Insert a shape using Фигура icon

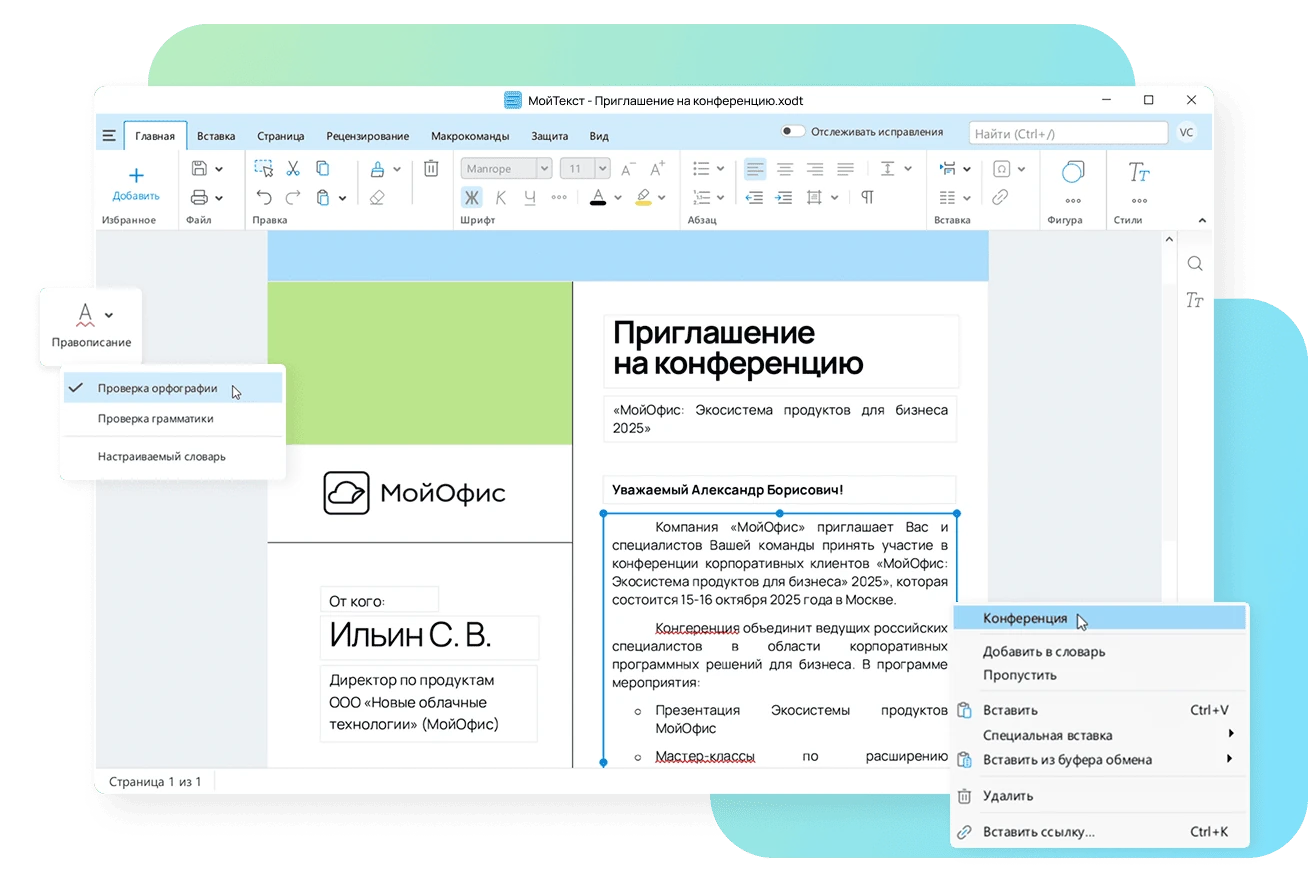click(1072, 172)
